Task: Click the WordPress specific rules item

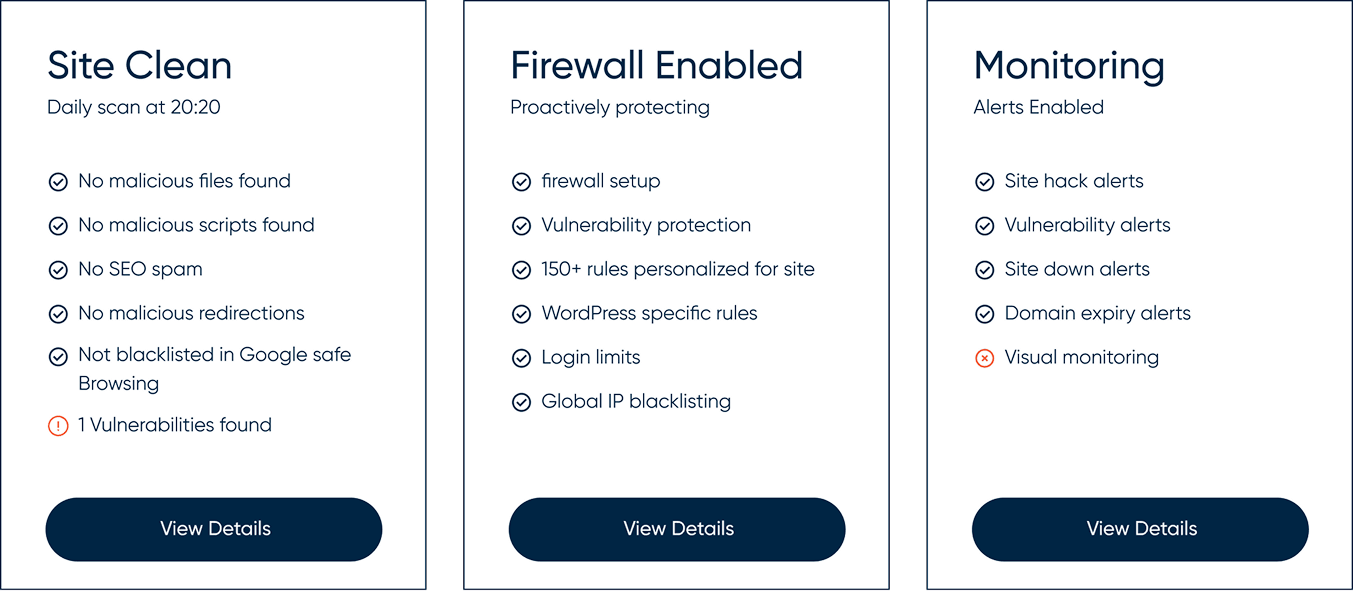Action: point(649,313)
